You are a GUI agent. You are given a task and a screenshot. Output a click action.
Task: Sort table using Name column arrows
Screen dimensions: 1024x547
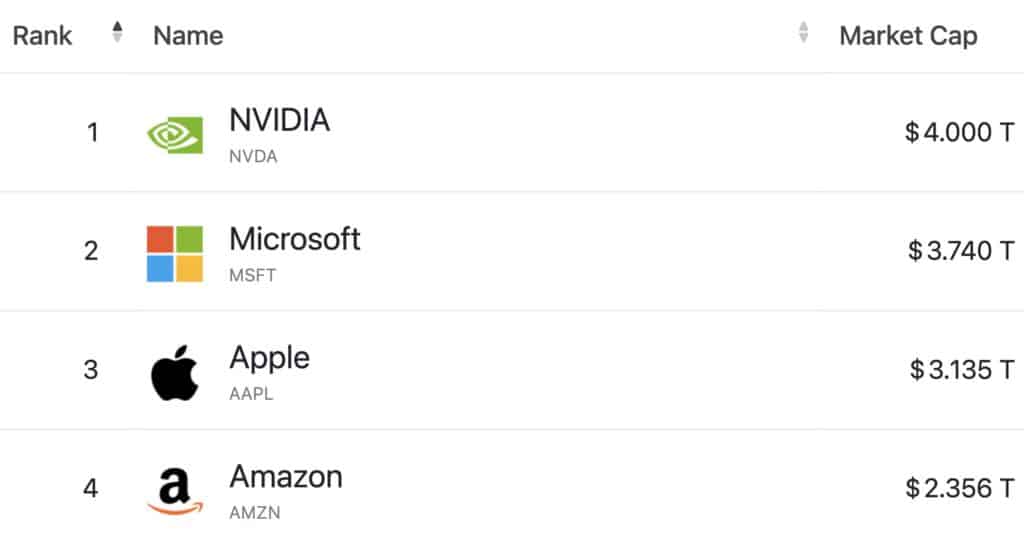pos(803,32)
